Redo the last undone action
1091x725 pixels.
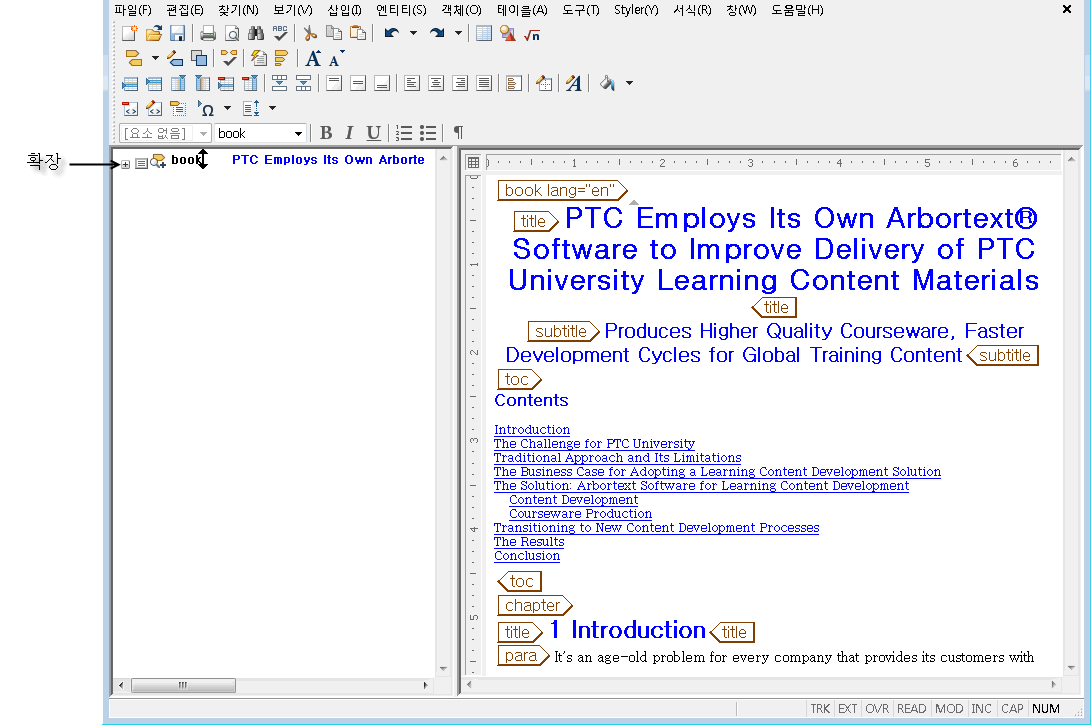click(x=437, y=33)
